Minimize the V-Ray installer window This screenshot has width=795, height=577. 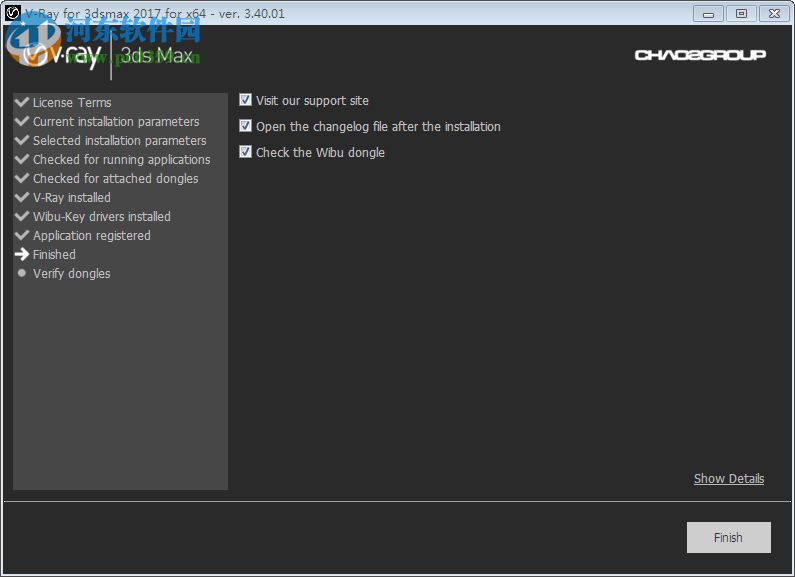708,14
